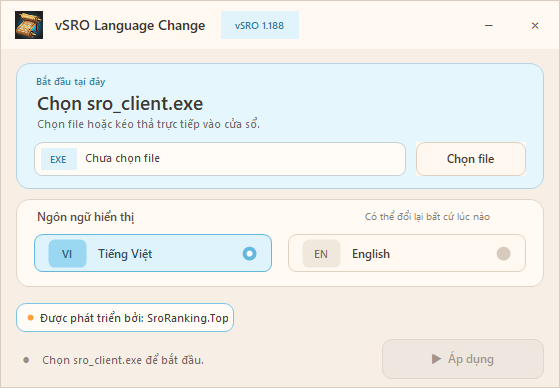The width and height of the screenshot is (560, 388).
Task: Click the 'Chọn file hoặc kéo thả' instruction text
Action: coord(149,124)
